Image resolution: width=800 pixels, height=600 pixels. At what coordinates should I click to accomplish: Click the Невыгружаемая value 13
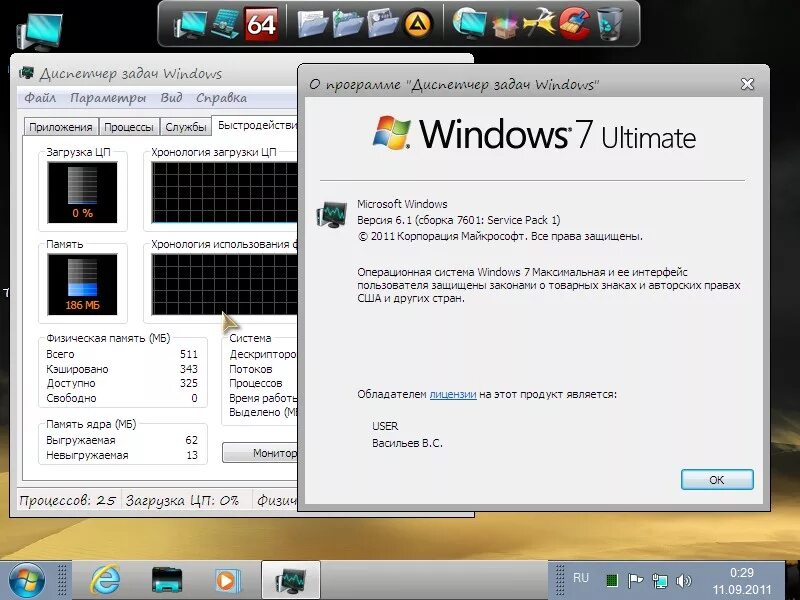pyautogui.click(x=192, y=455)
